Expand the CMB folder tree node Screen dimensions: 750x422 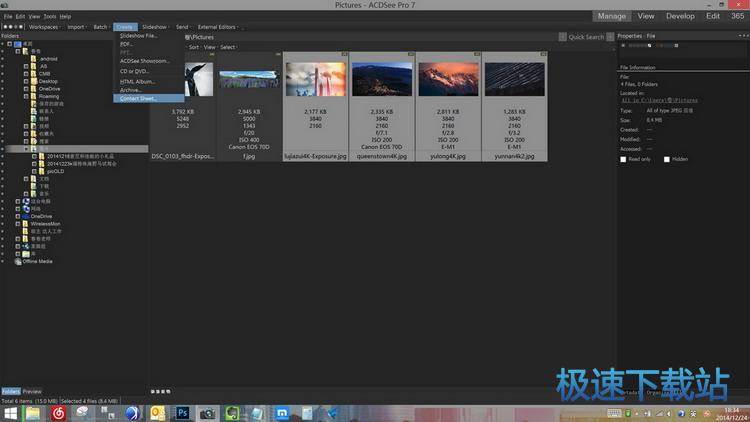pos(26,73)
